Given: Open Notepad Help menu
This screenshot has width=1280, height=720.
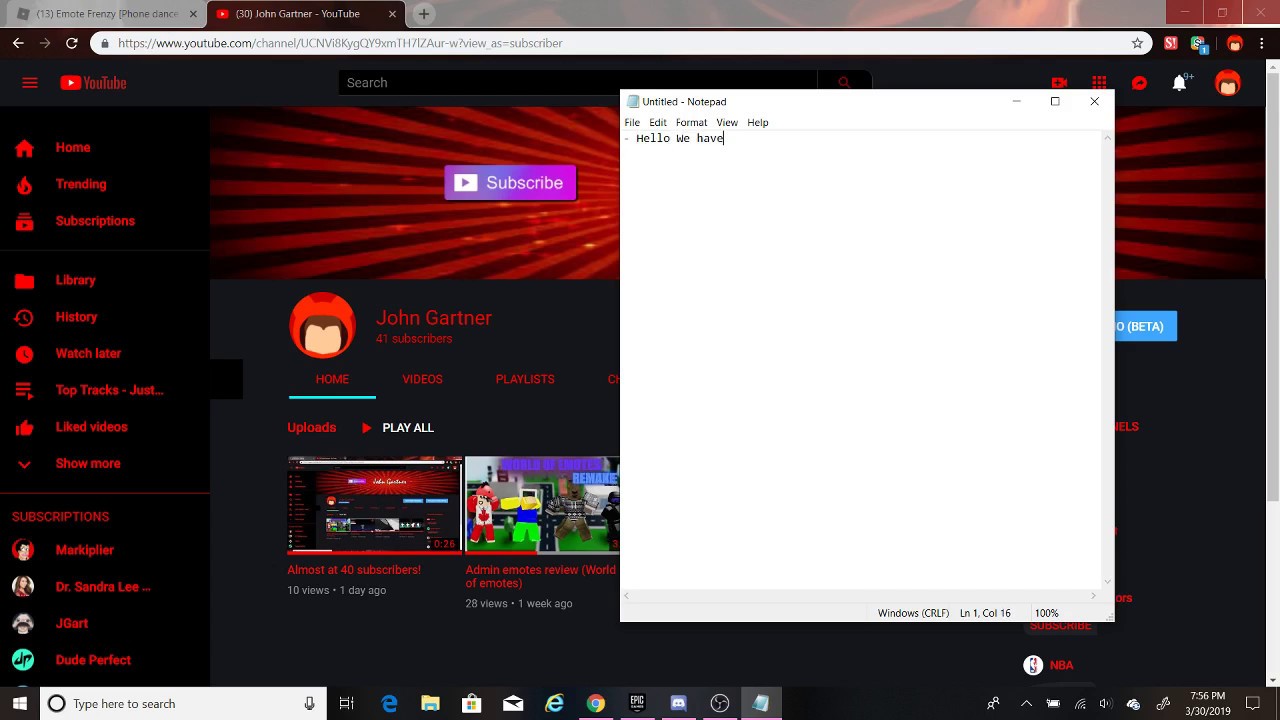Looking at the screenshot, I should 758,122.
